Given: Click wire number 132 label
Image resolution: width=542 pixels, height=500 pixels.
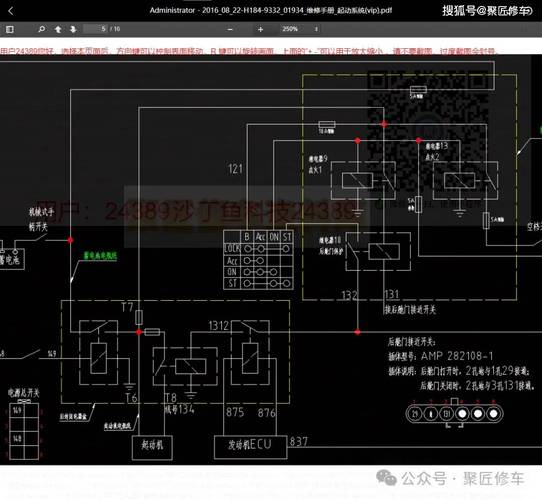Looking at the screenshot, I should (349, 295).
